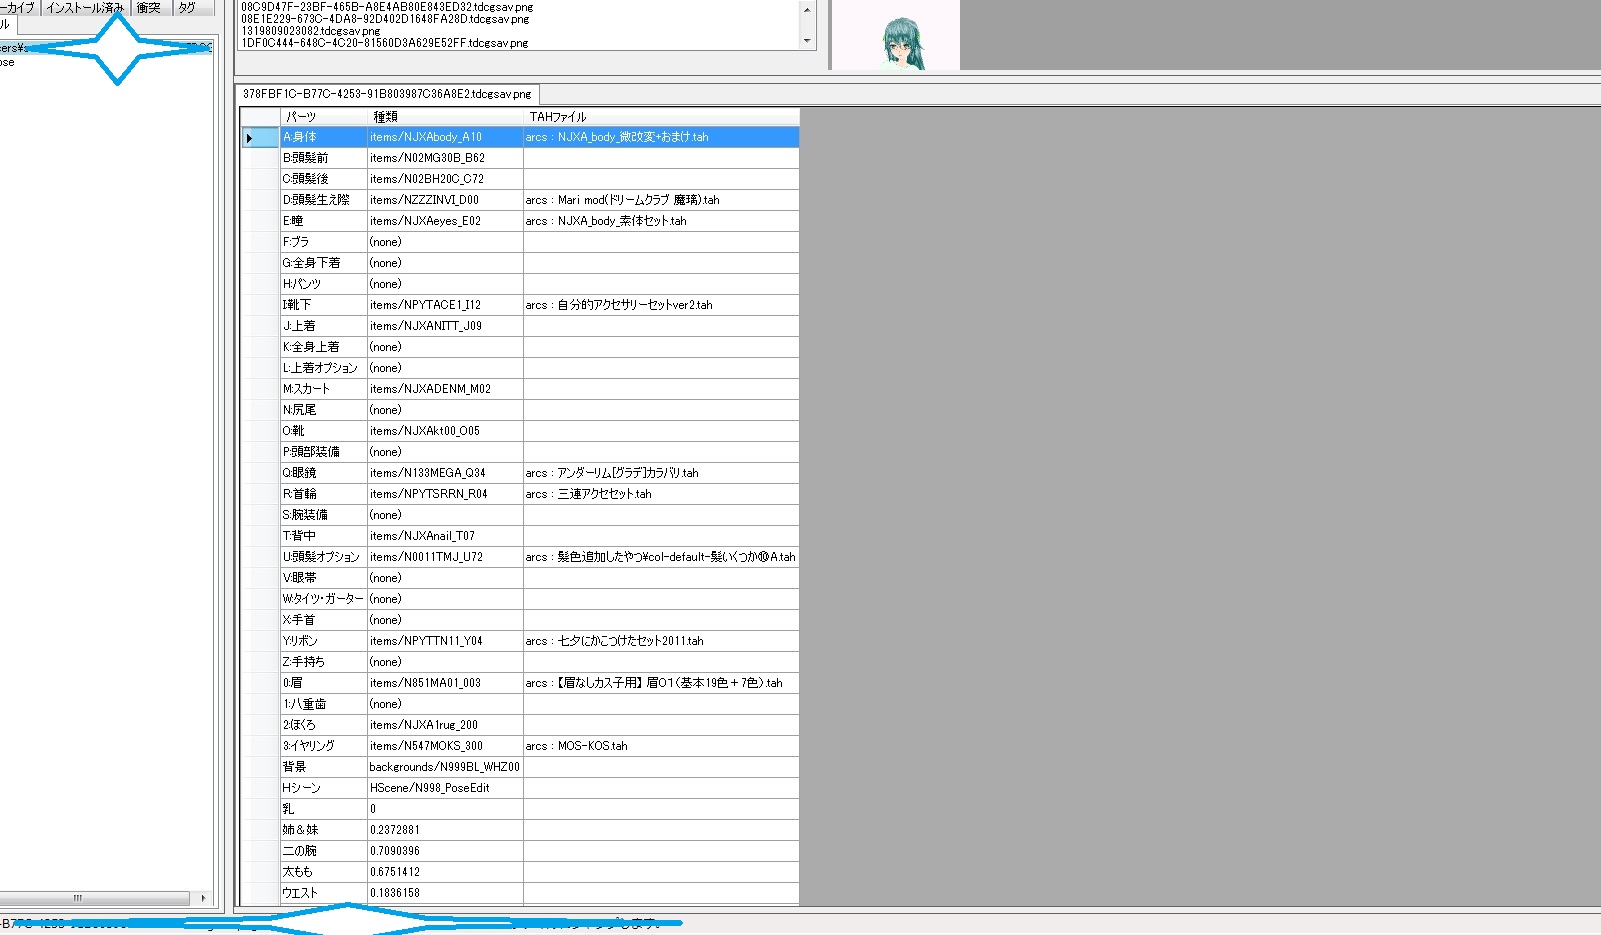Switch to the インストール済み tab
Screen dimensions: 1601x935
85,8
